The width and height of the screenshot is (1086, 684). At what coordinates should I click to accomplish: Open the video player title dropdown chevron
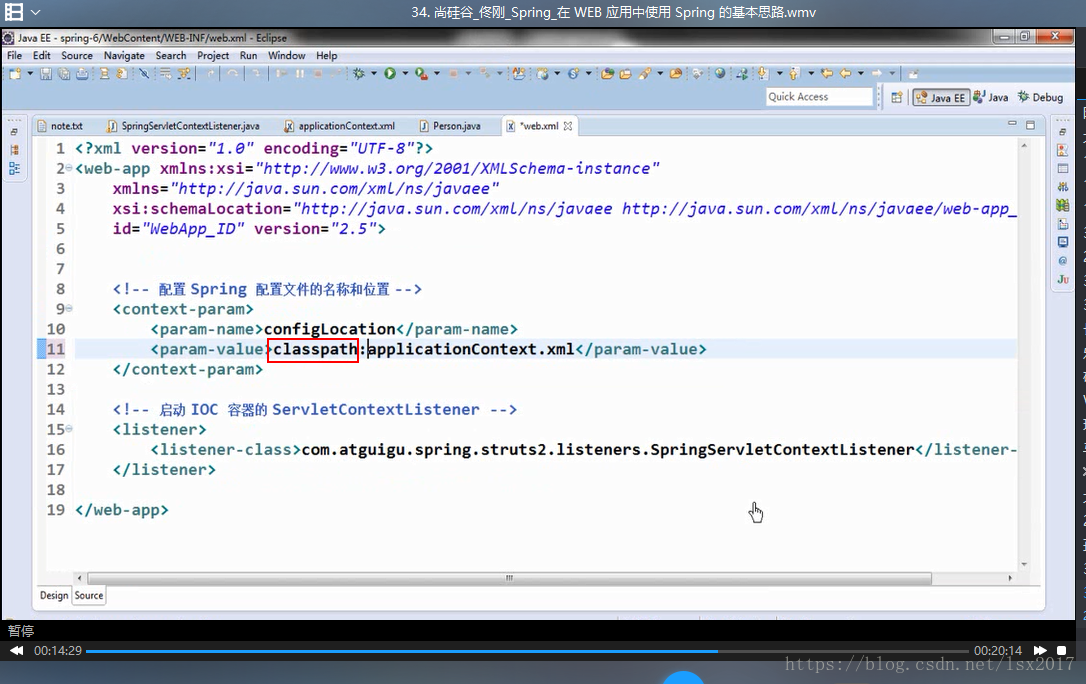(x=35, y=12)
